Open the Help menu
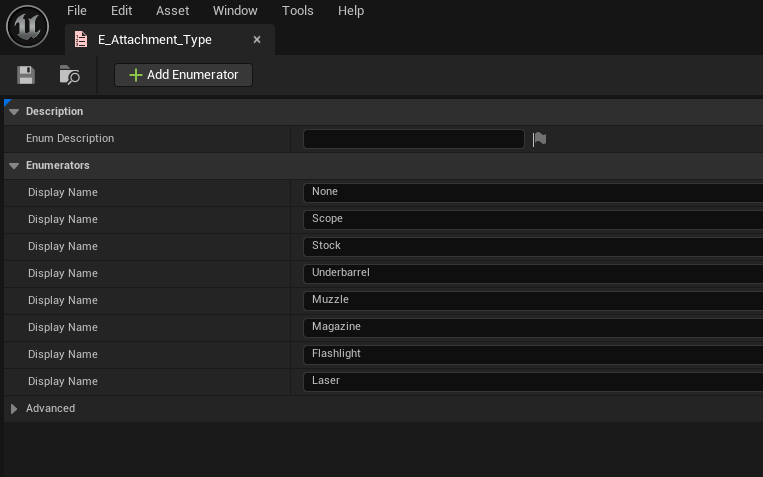763x477 pixels. (351, 11)
